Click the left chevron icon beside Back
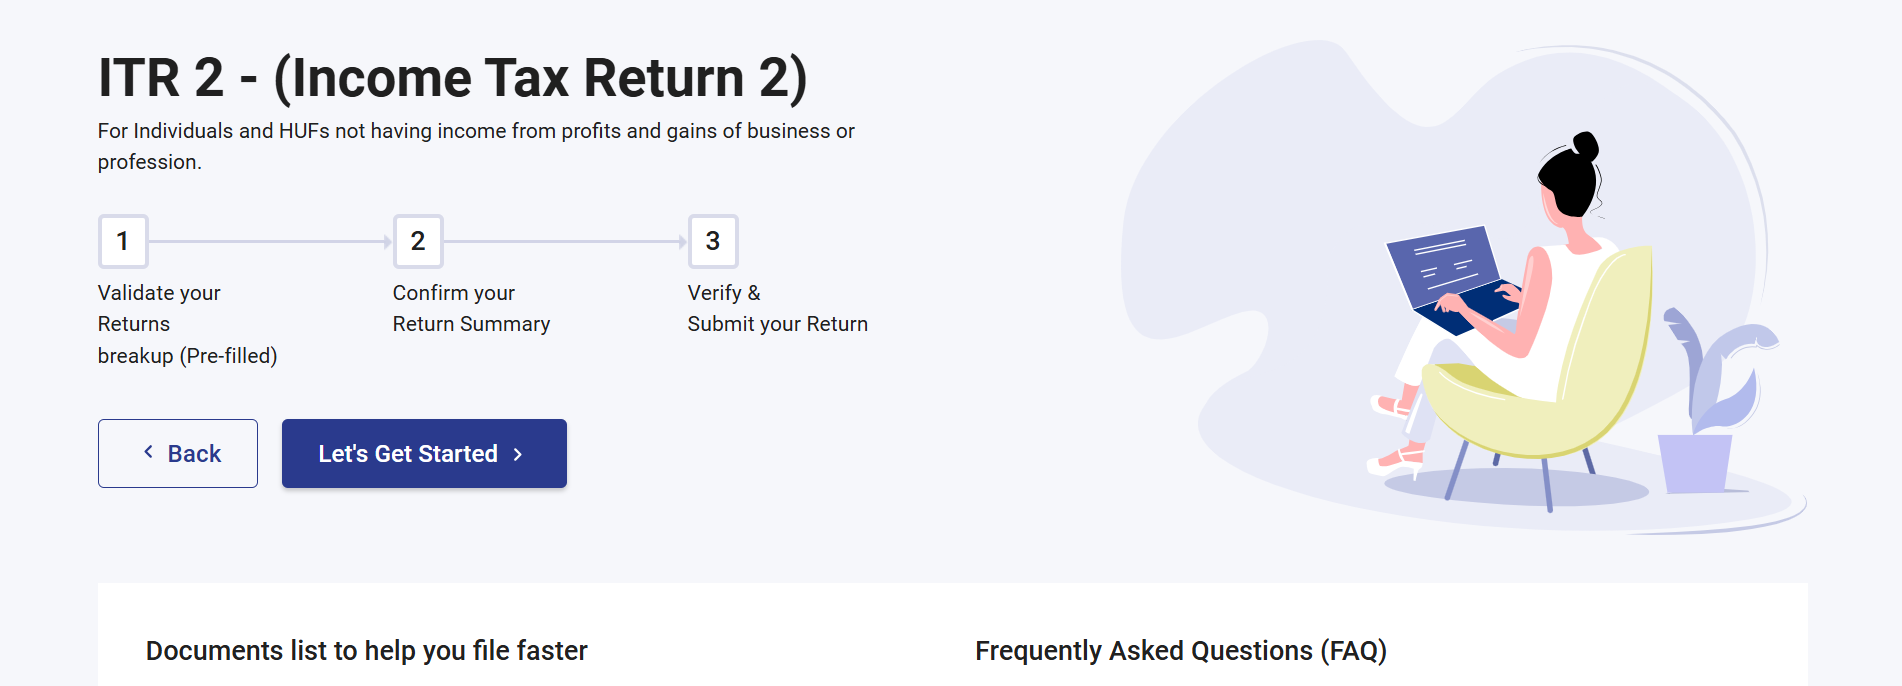The width and height of the screenshot is (1902, 686). [x=148, y=453]
